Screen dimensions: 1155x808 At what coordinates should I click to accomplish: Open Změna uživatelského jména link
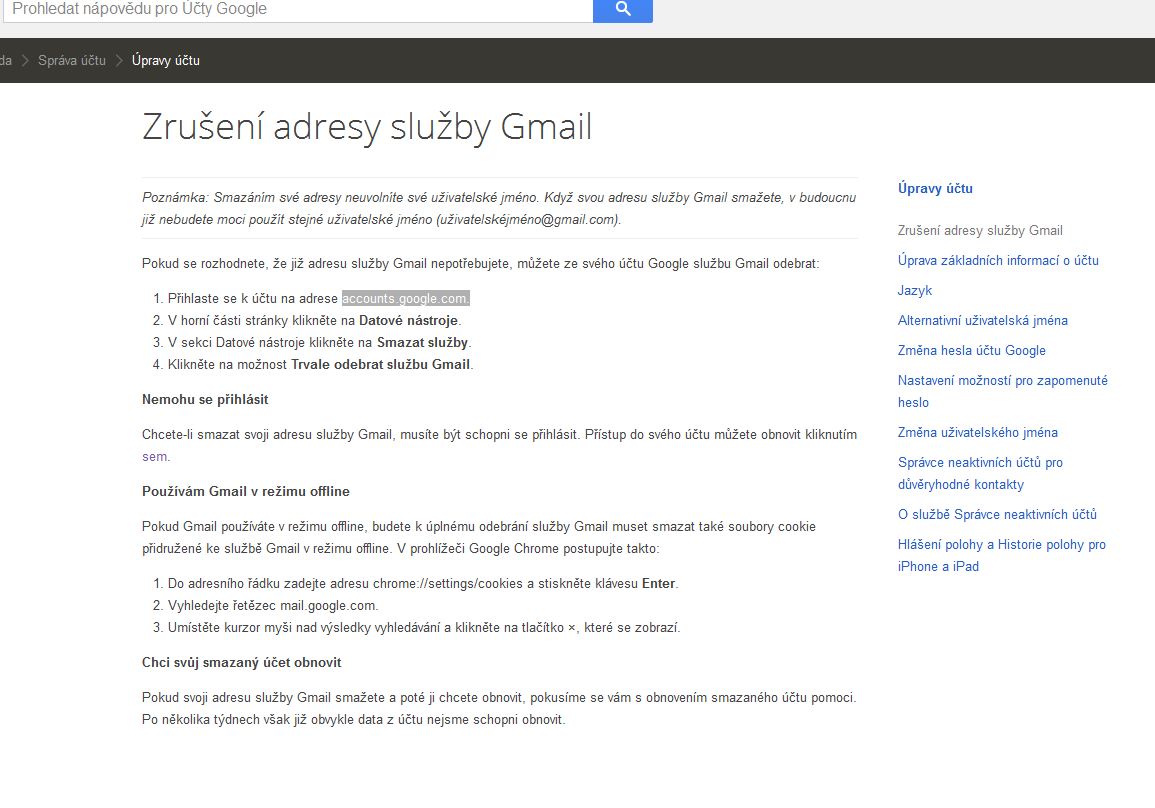point(977,432)
